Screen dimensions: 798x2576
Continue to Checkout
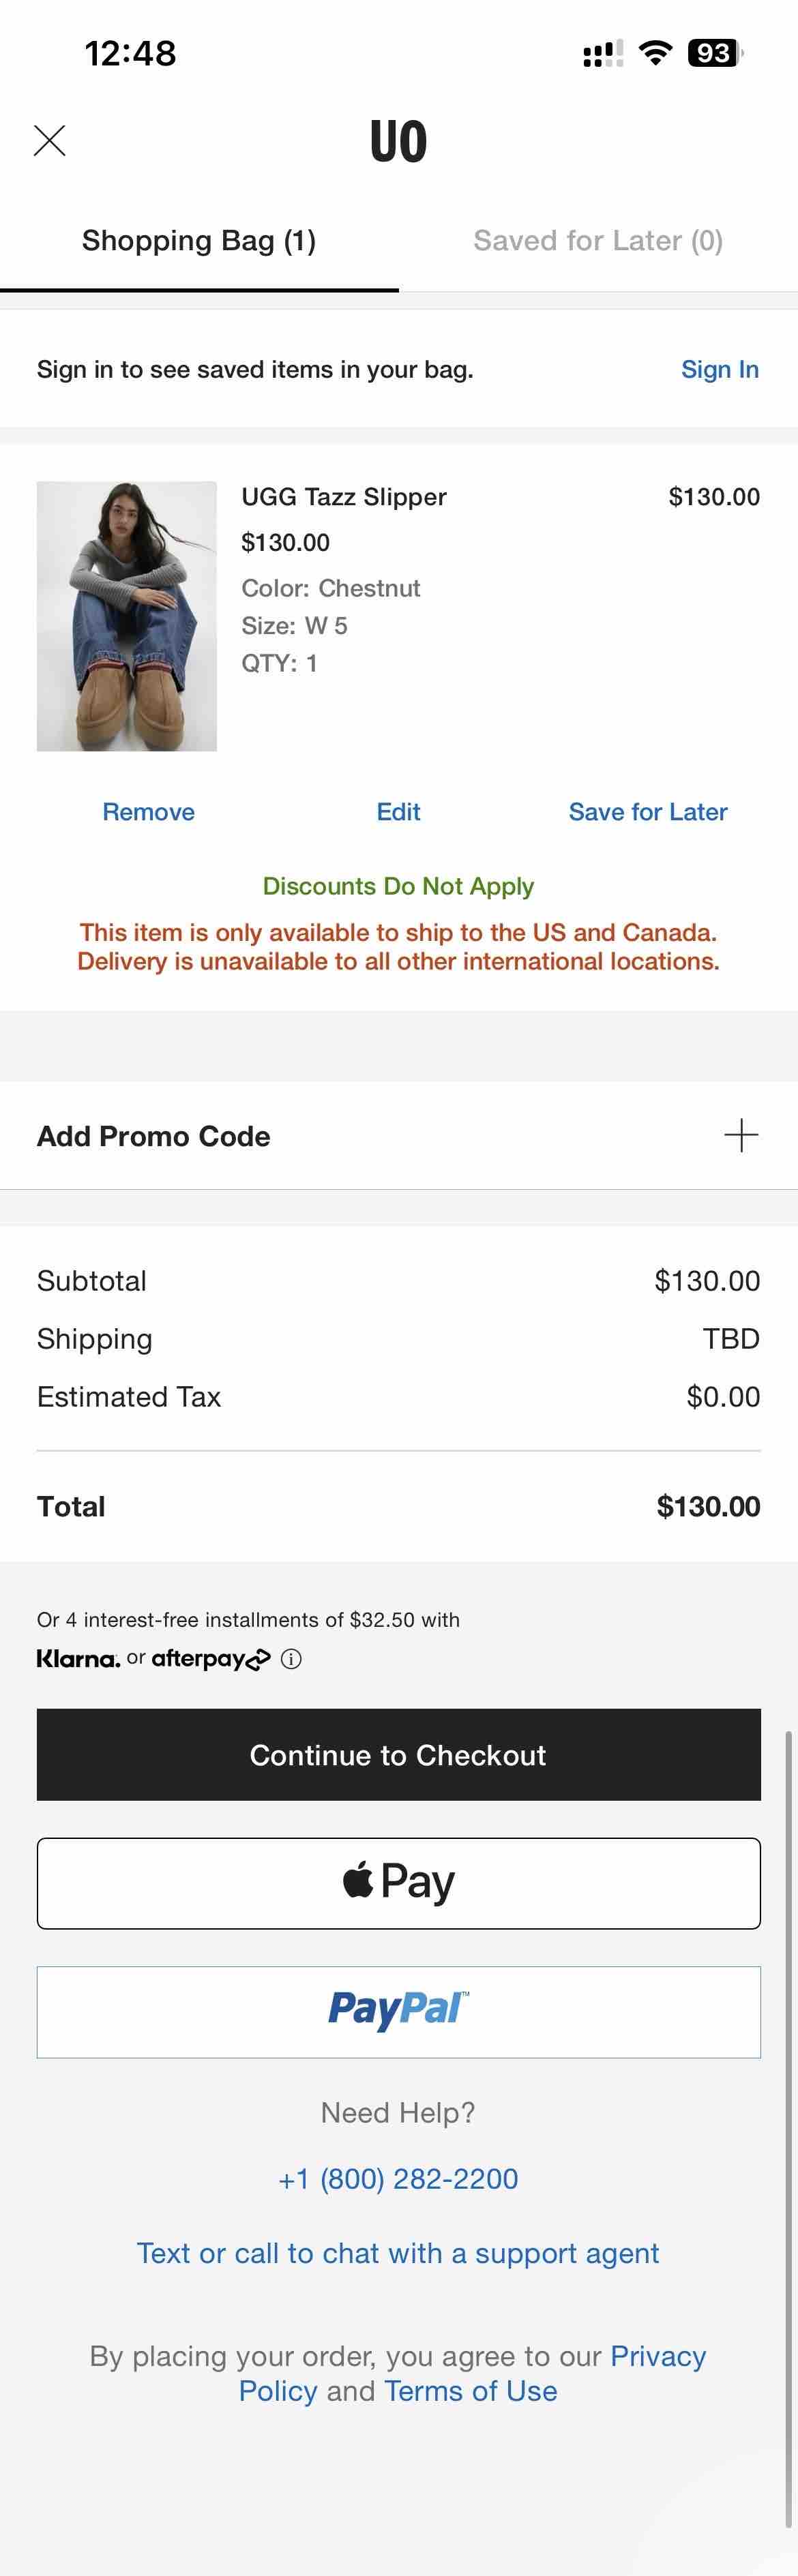point(399,1754)
